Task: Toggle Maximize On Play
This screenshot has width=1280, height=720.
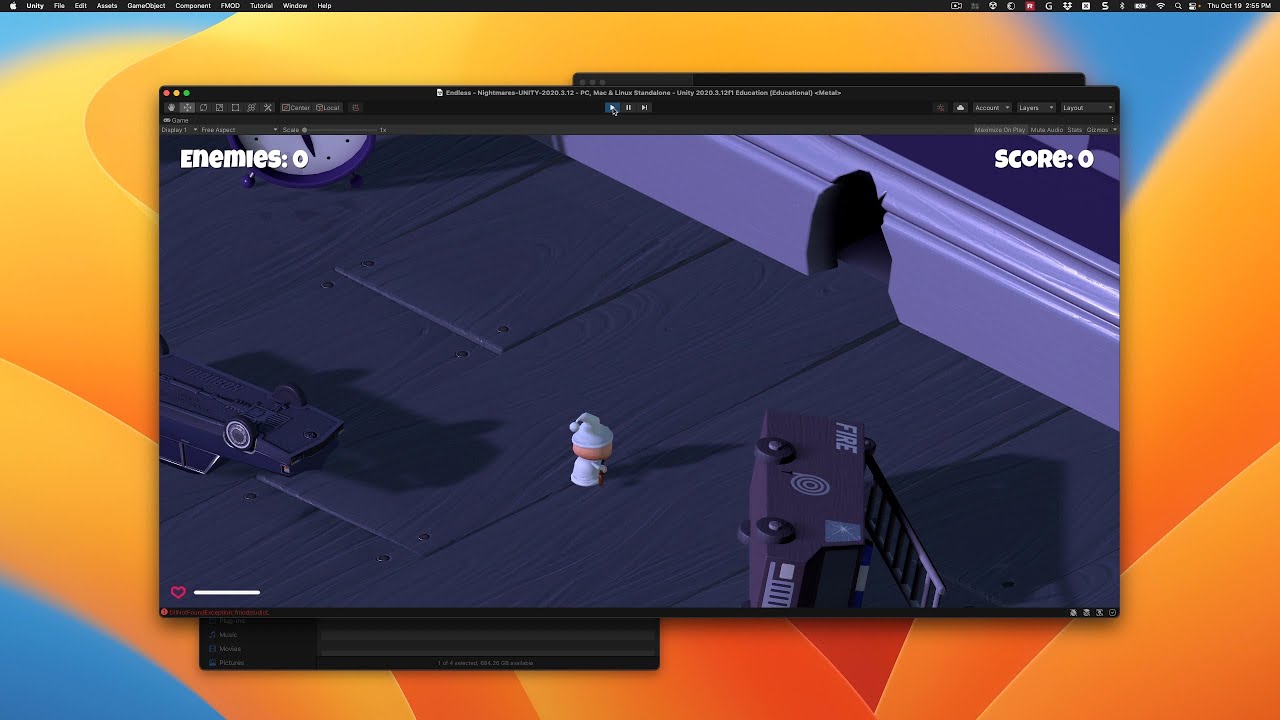Action: pos(1000,130)
